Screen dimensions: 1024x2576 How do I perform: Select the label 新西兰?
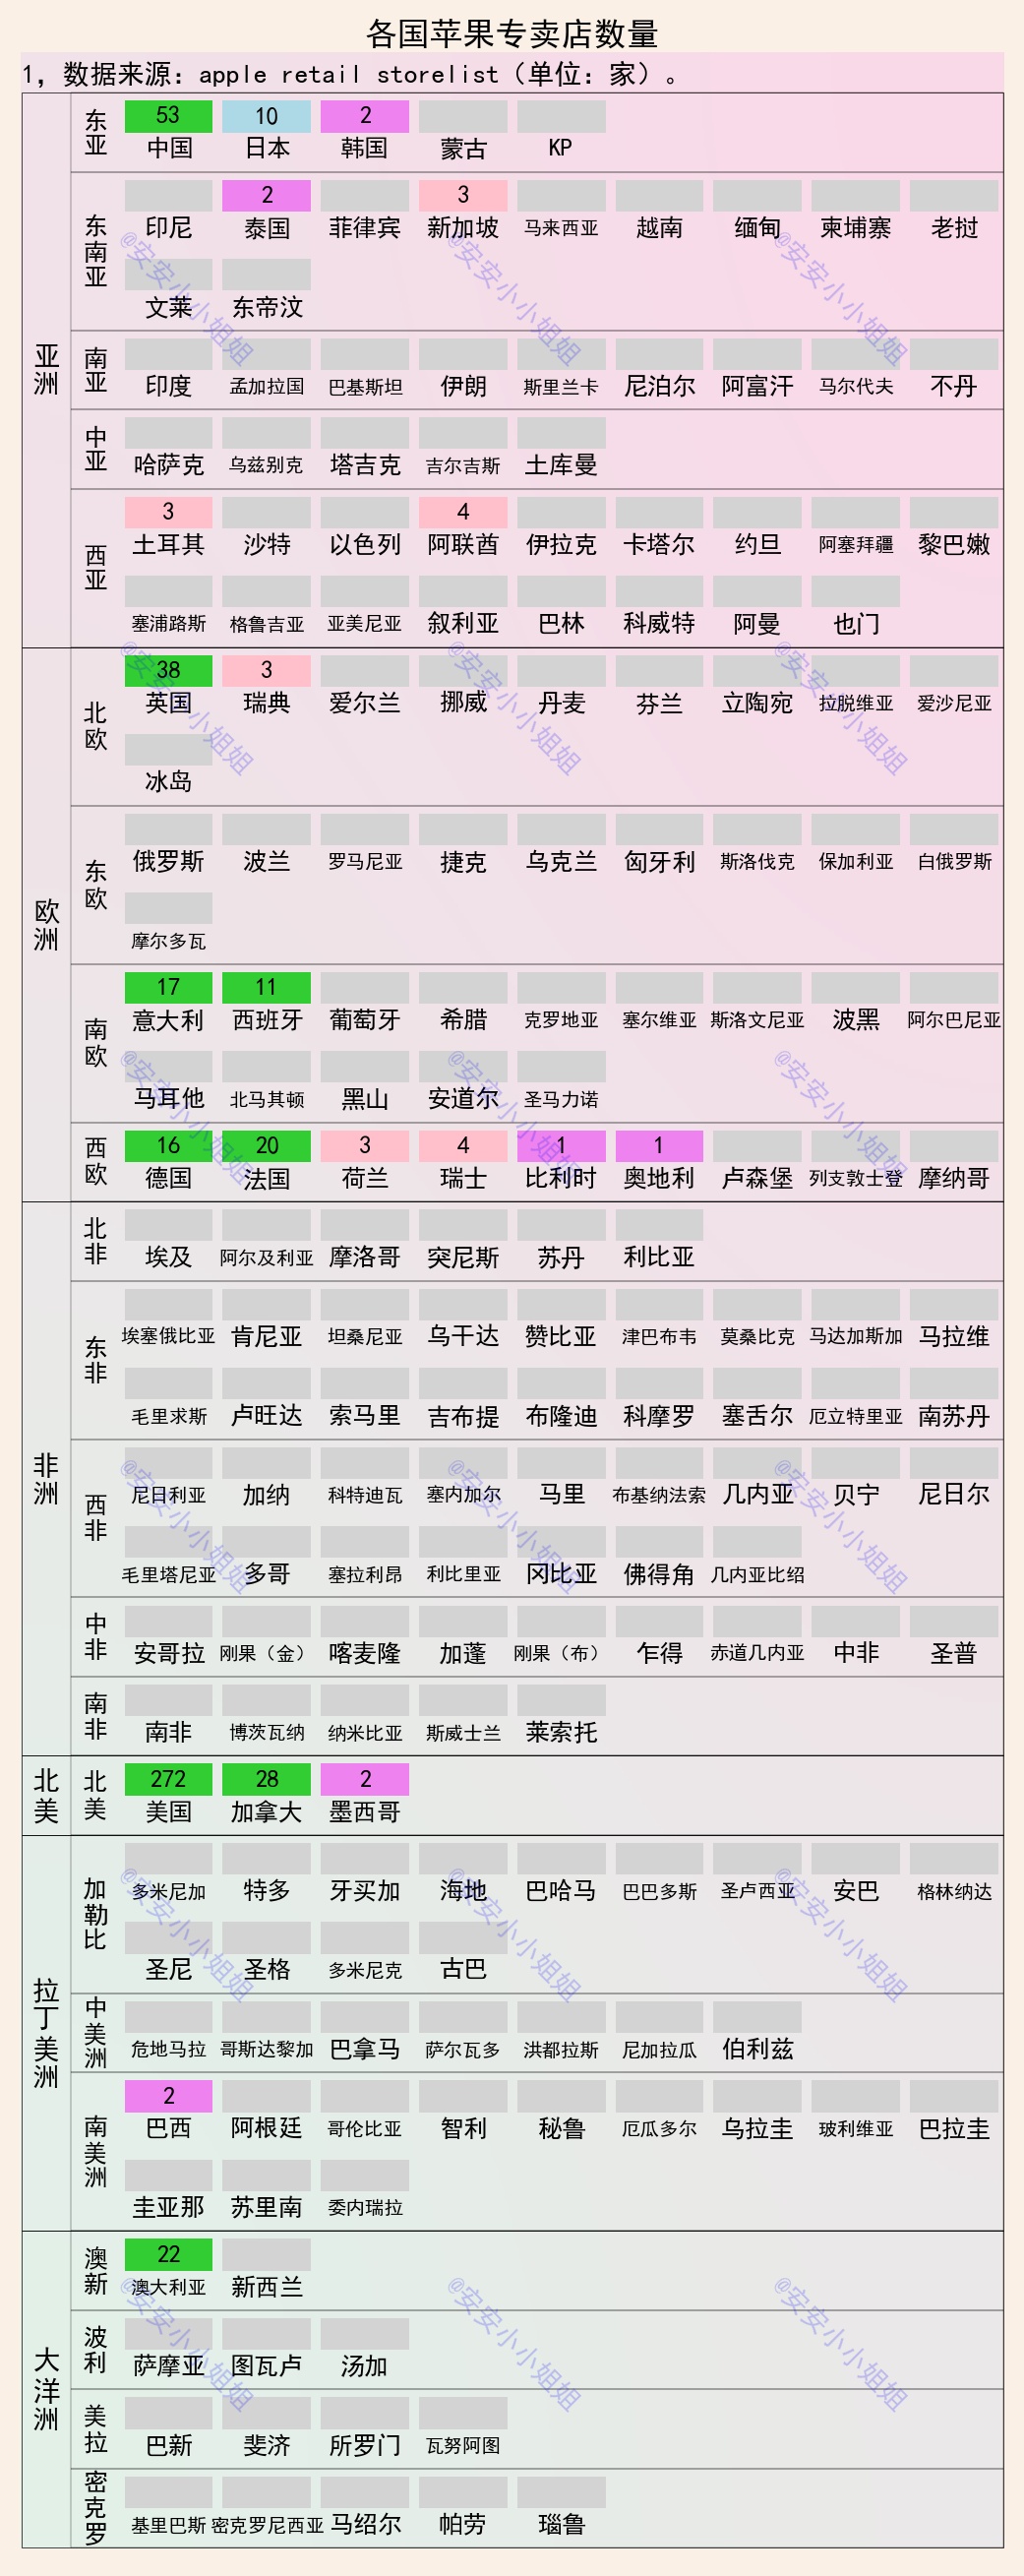(266, 2287)
